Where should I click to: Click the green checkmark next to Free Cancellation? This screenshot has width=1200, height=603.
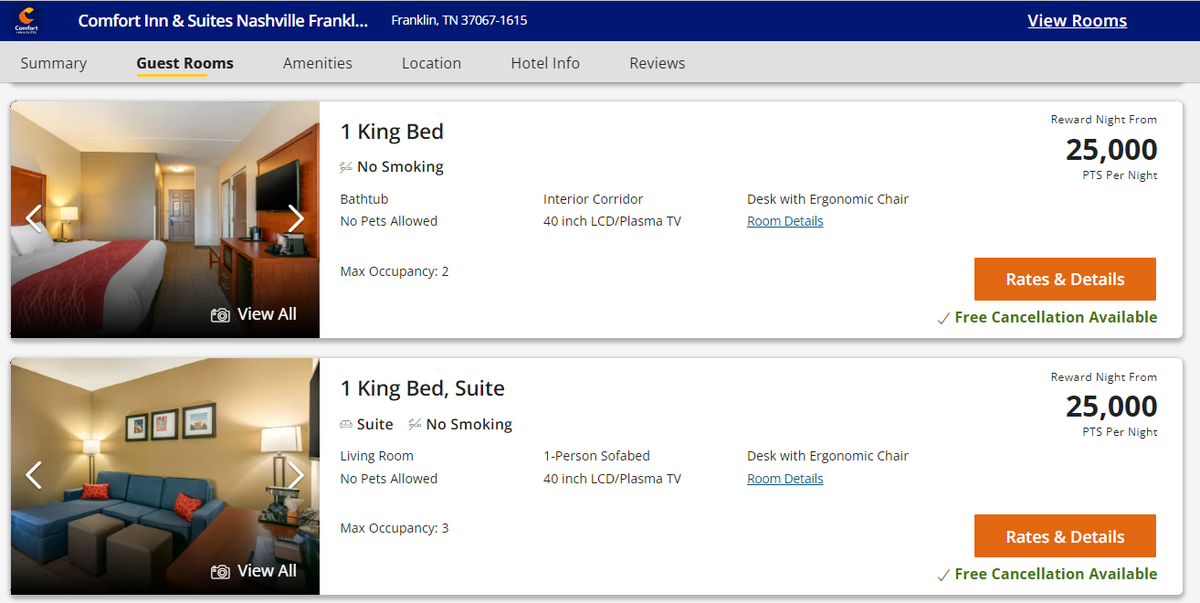coord(943,317)
